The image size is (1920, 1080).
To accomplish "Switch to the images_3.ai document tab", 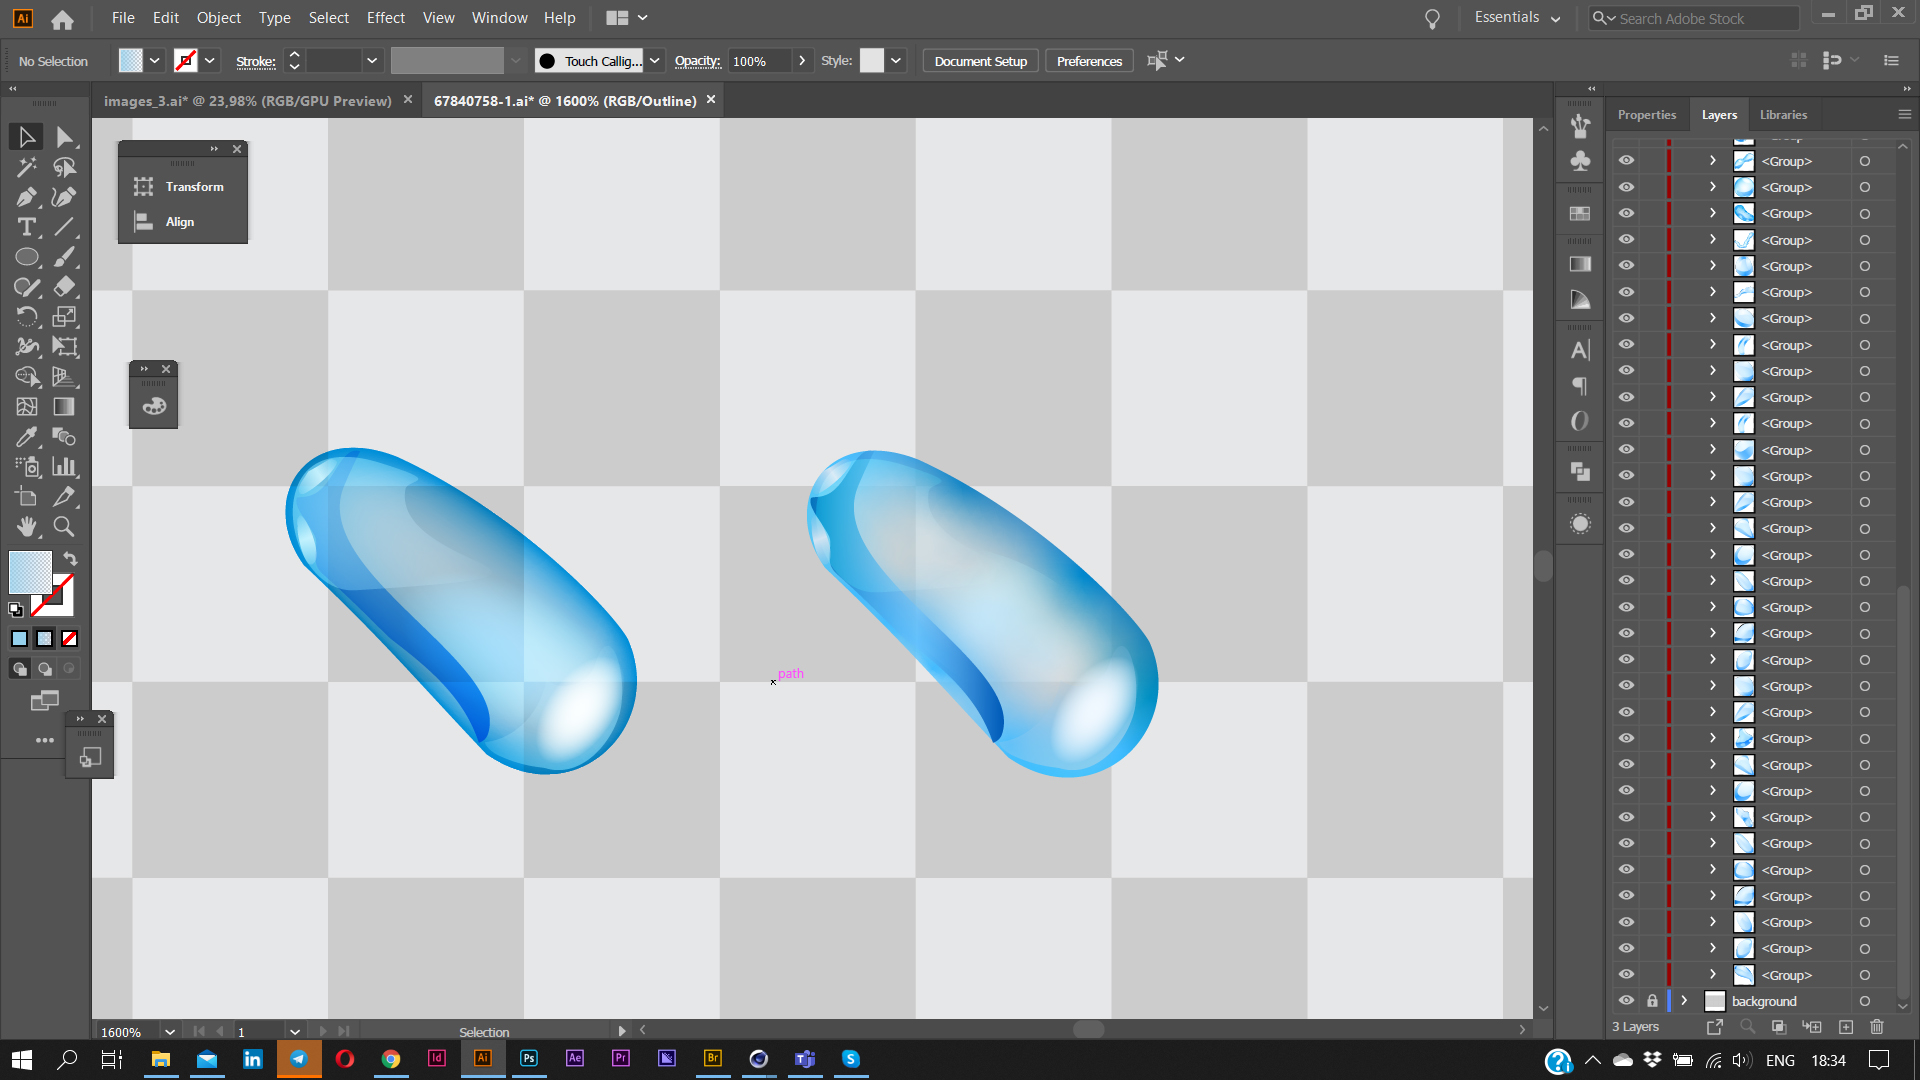I will (248, 100).
